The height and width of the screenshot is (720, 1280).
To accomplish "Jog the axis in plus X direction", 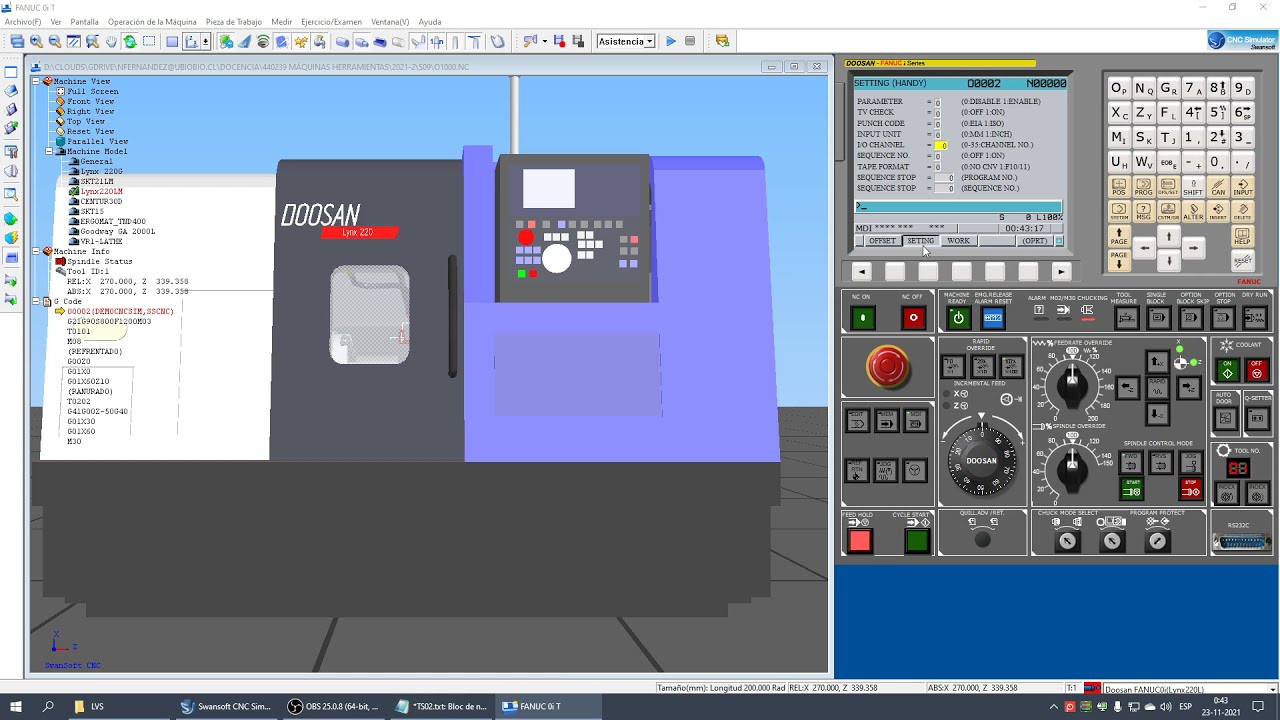I will [x=1157, y=361].
